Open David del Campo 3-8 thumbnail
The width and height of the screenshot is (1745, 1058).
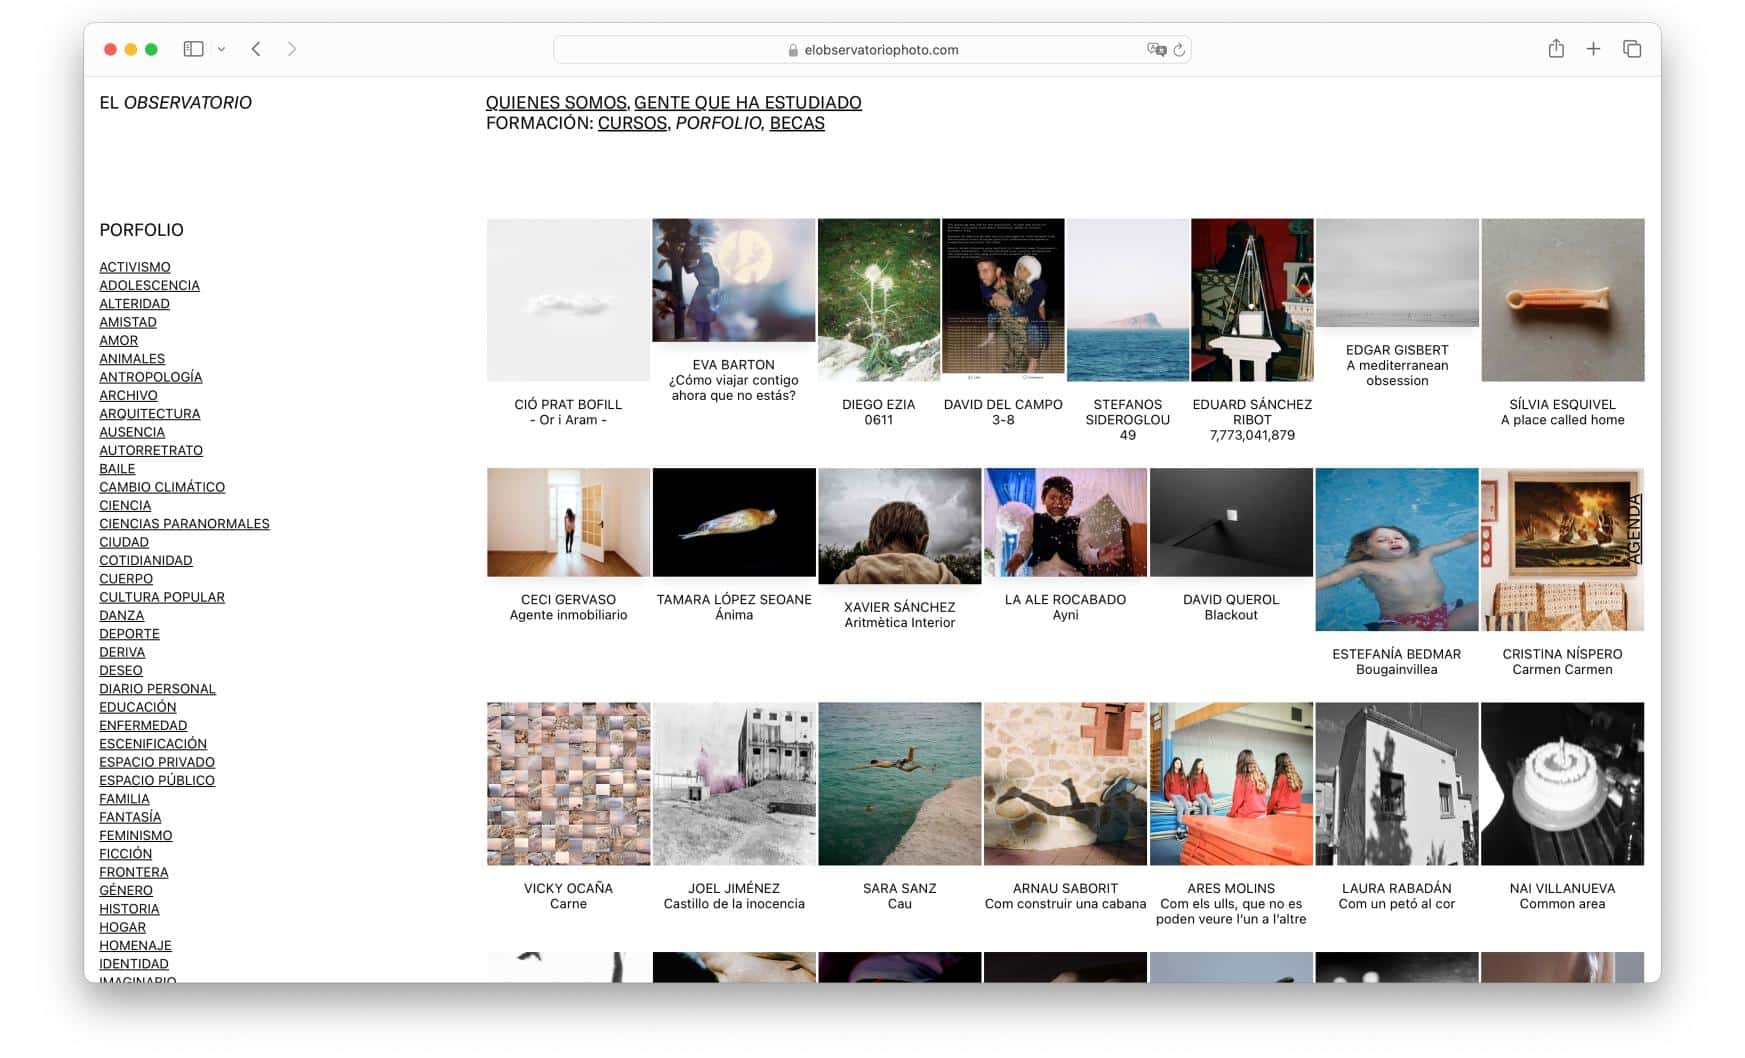[1003, 300]
